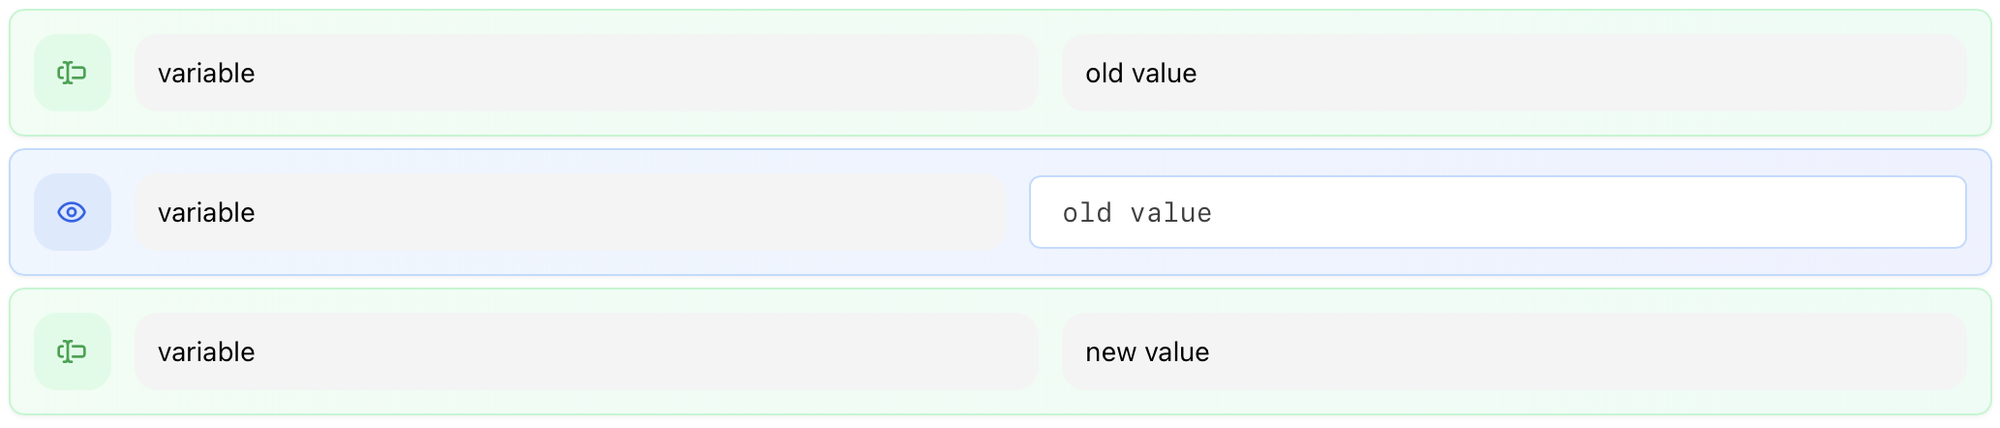Click the 'old value' field in the top green row
The image size is (2000, 428).
(x=1513, y=73)
